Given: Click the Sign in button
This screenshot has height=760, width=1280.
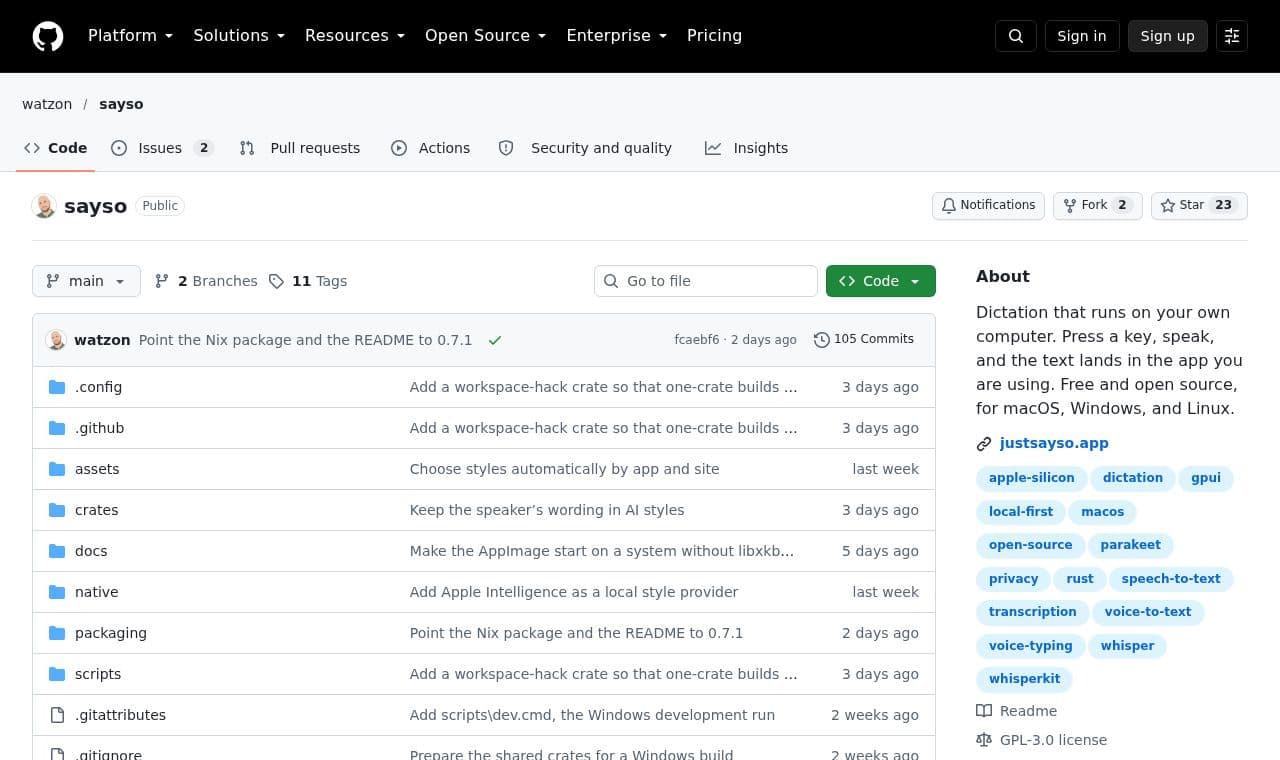Looking at the screenshot, I should (1082, 36).
